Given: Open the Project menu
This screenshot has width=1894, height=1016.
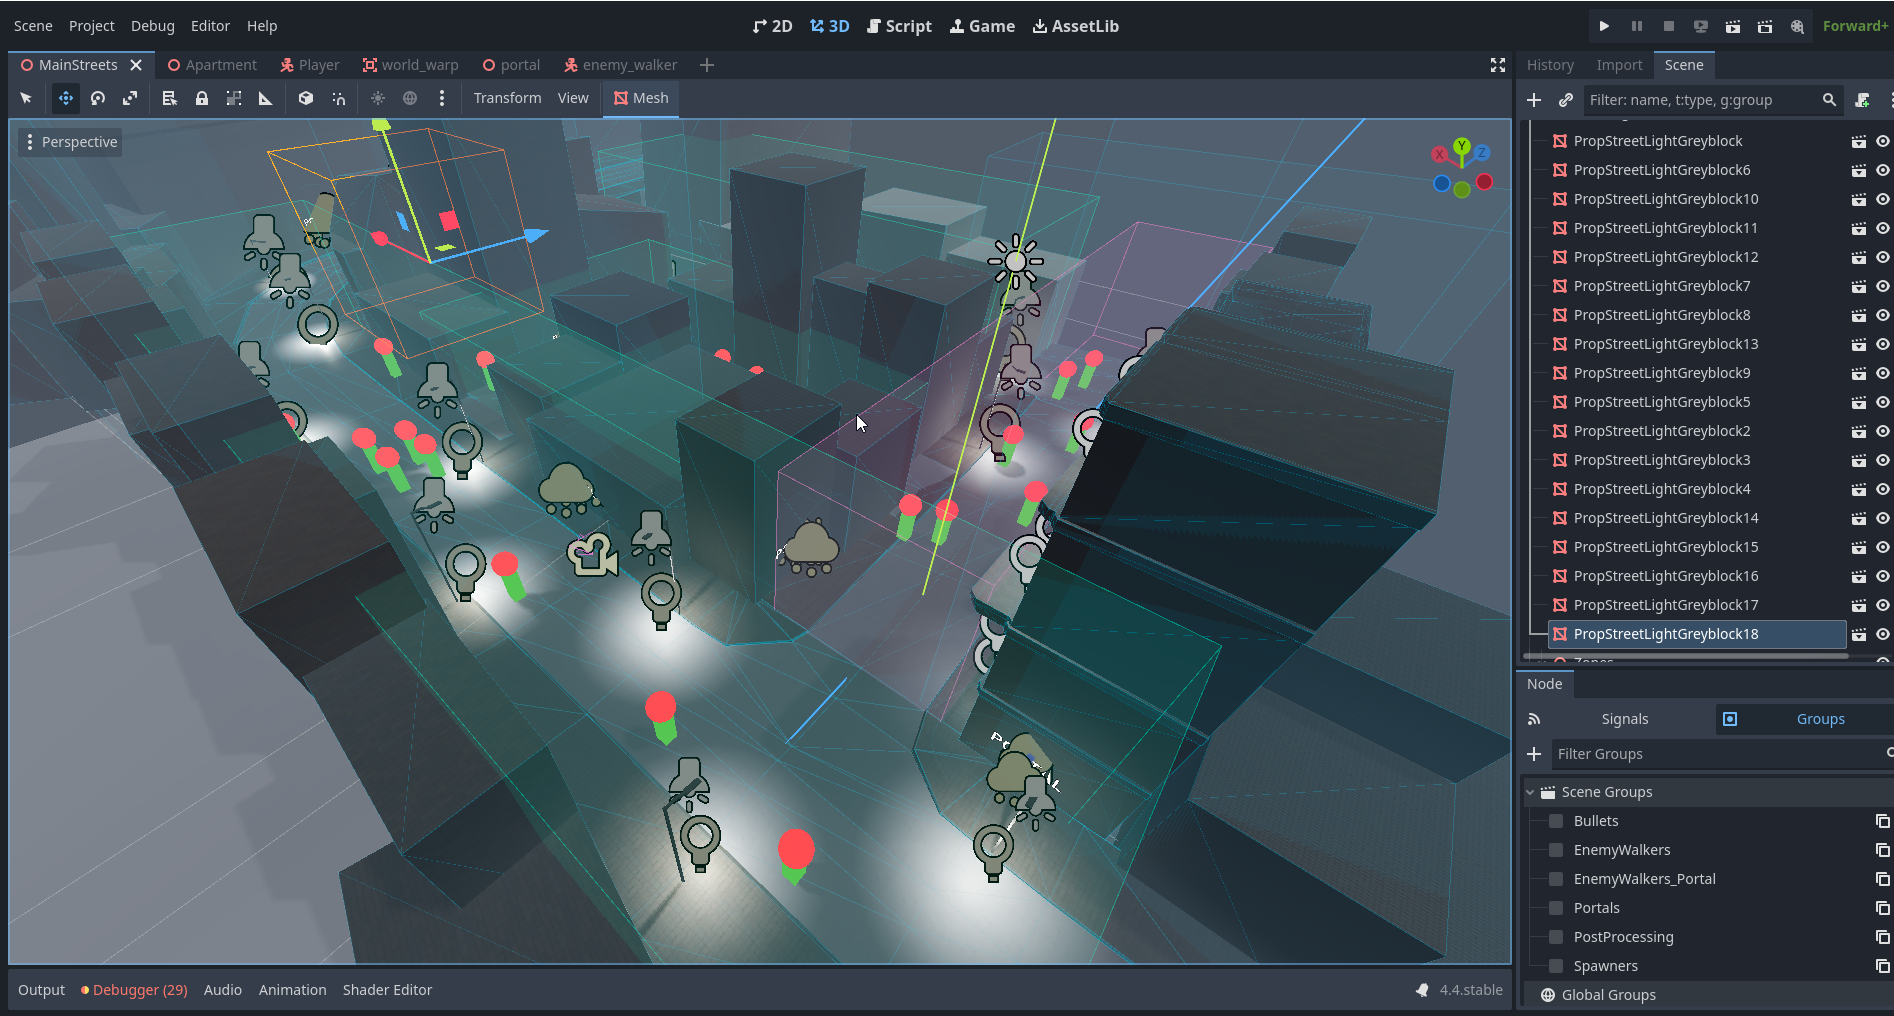Looking at the screenshot, I should (x=92, y=26).
